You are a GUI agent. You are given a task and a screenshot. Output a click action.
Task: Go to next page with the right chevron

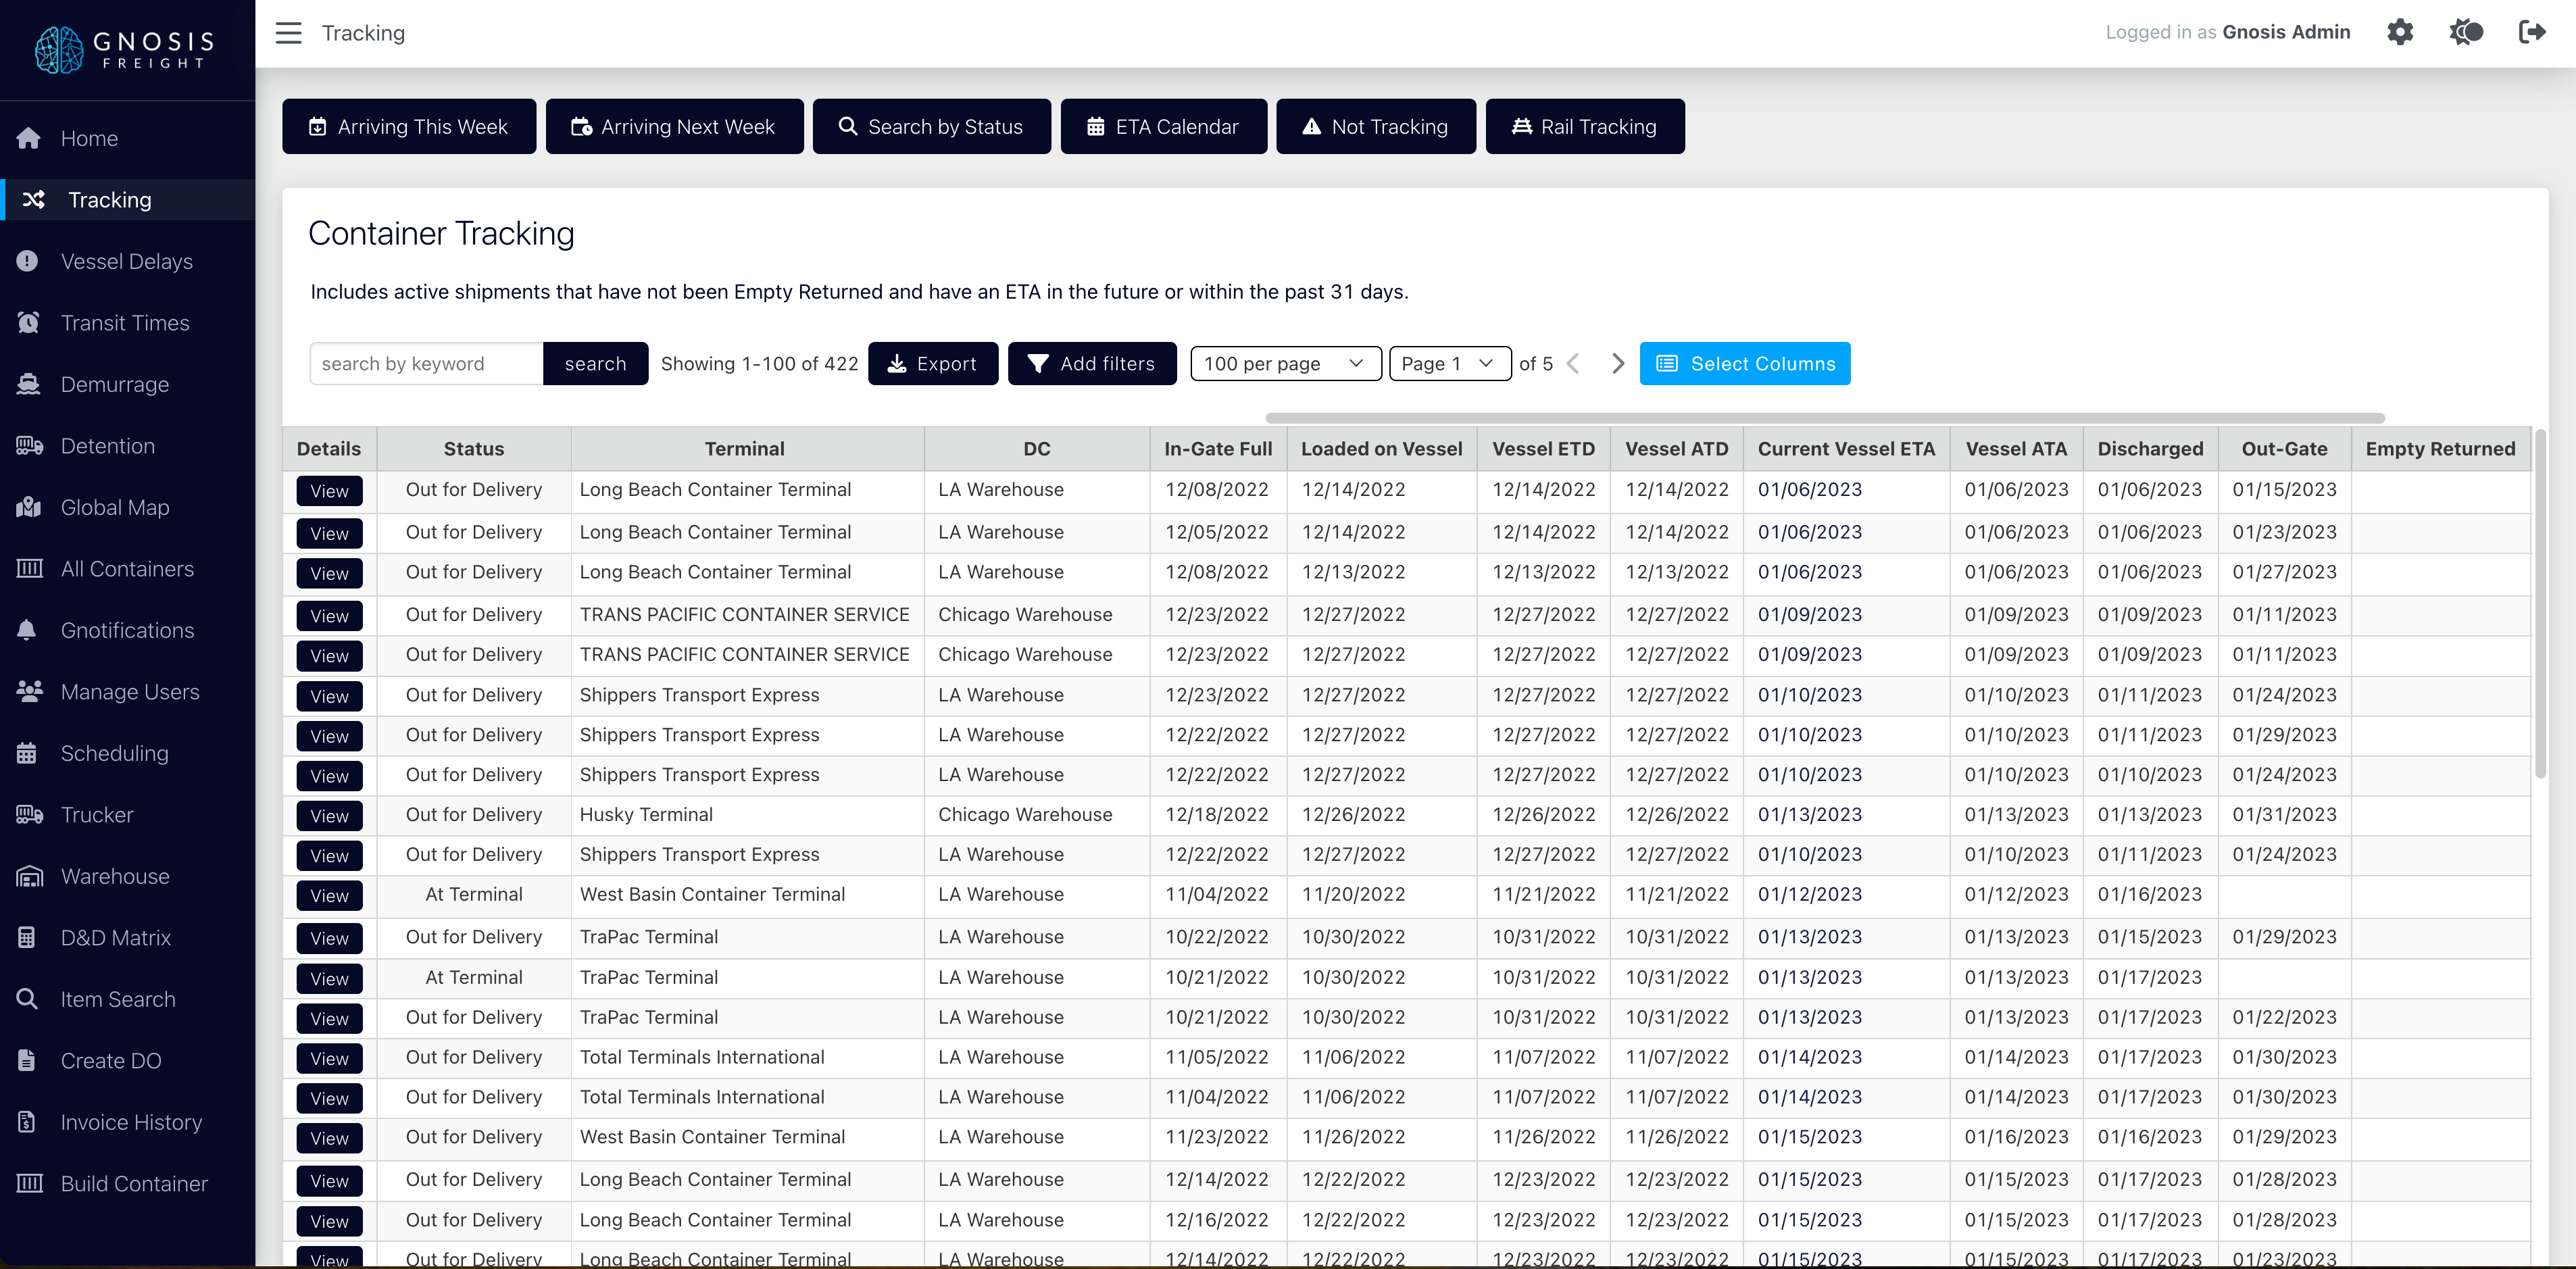pos(1617,364)
